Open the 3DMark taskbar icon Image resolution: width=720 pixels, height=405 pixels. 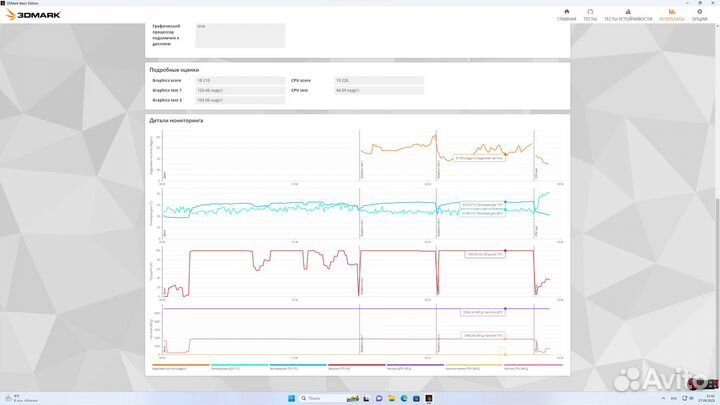tap(428, 398)
